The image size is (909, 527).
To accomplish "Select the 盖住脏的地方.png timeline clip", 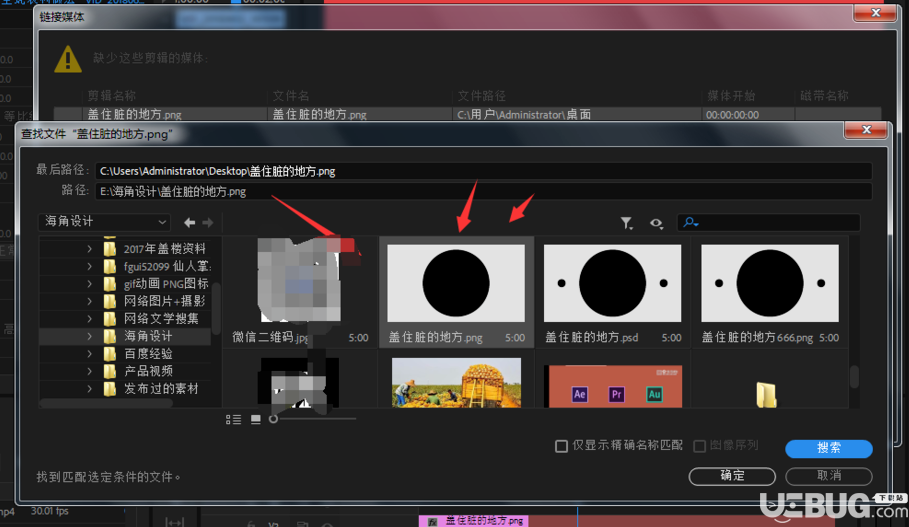I will (x=474, y=521).
